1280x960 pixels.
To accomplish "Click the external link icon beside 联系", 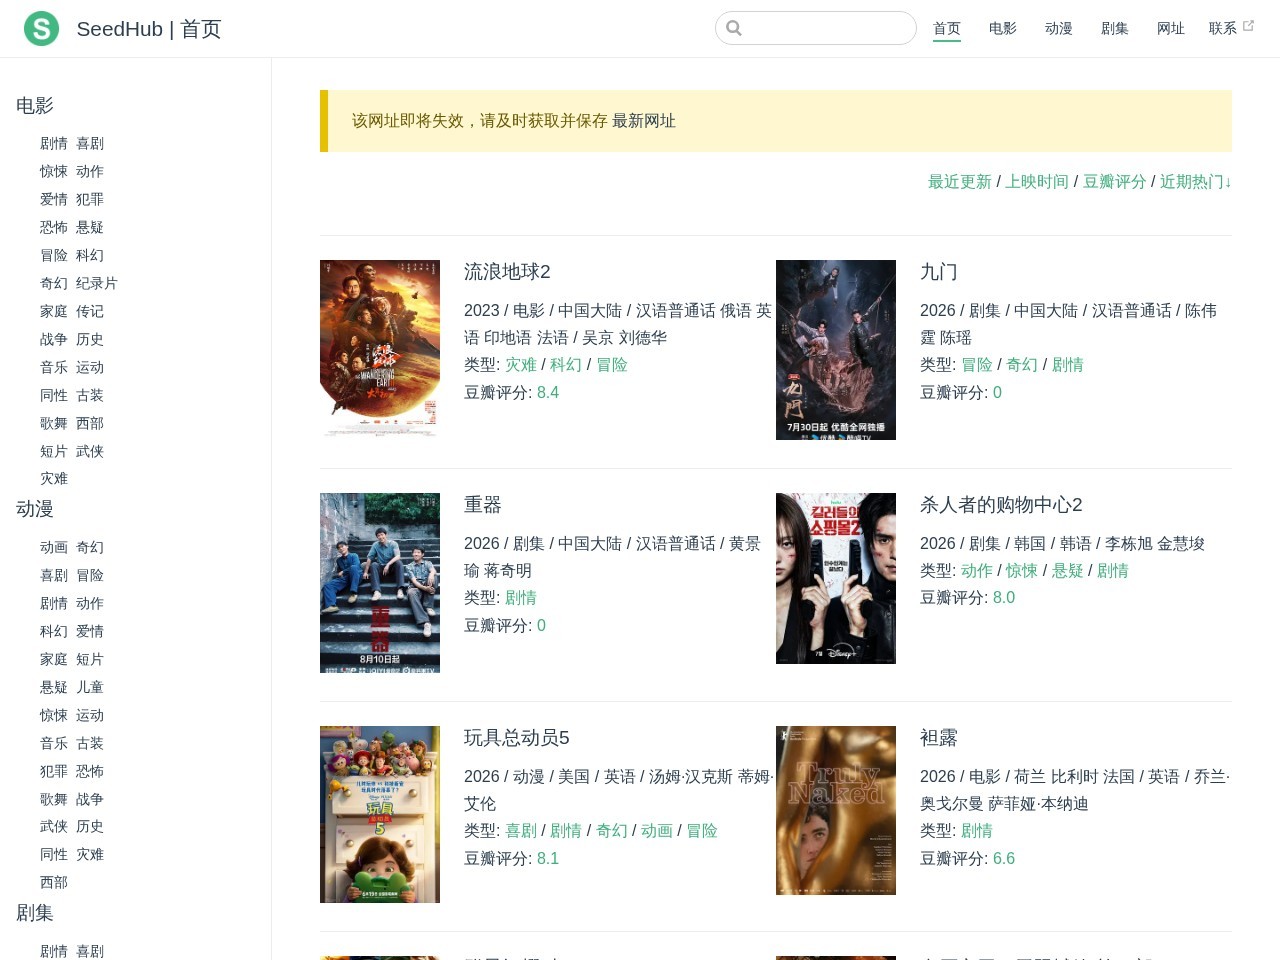I will [x=1248, y=26].
